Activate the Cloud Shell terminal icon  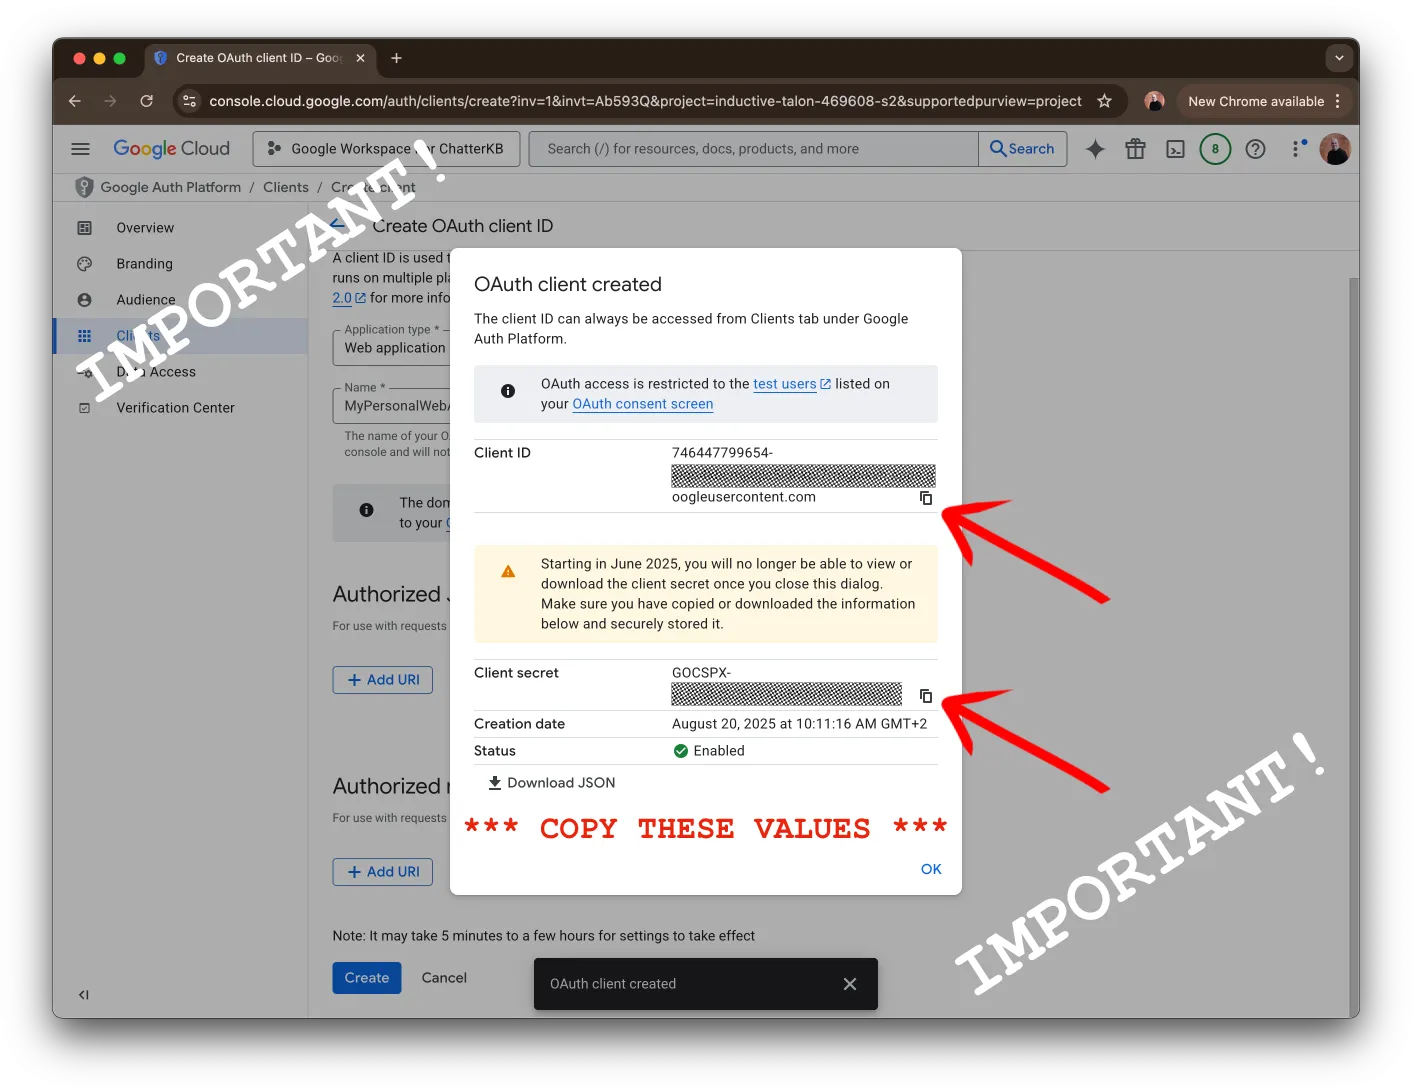1175,149
